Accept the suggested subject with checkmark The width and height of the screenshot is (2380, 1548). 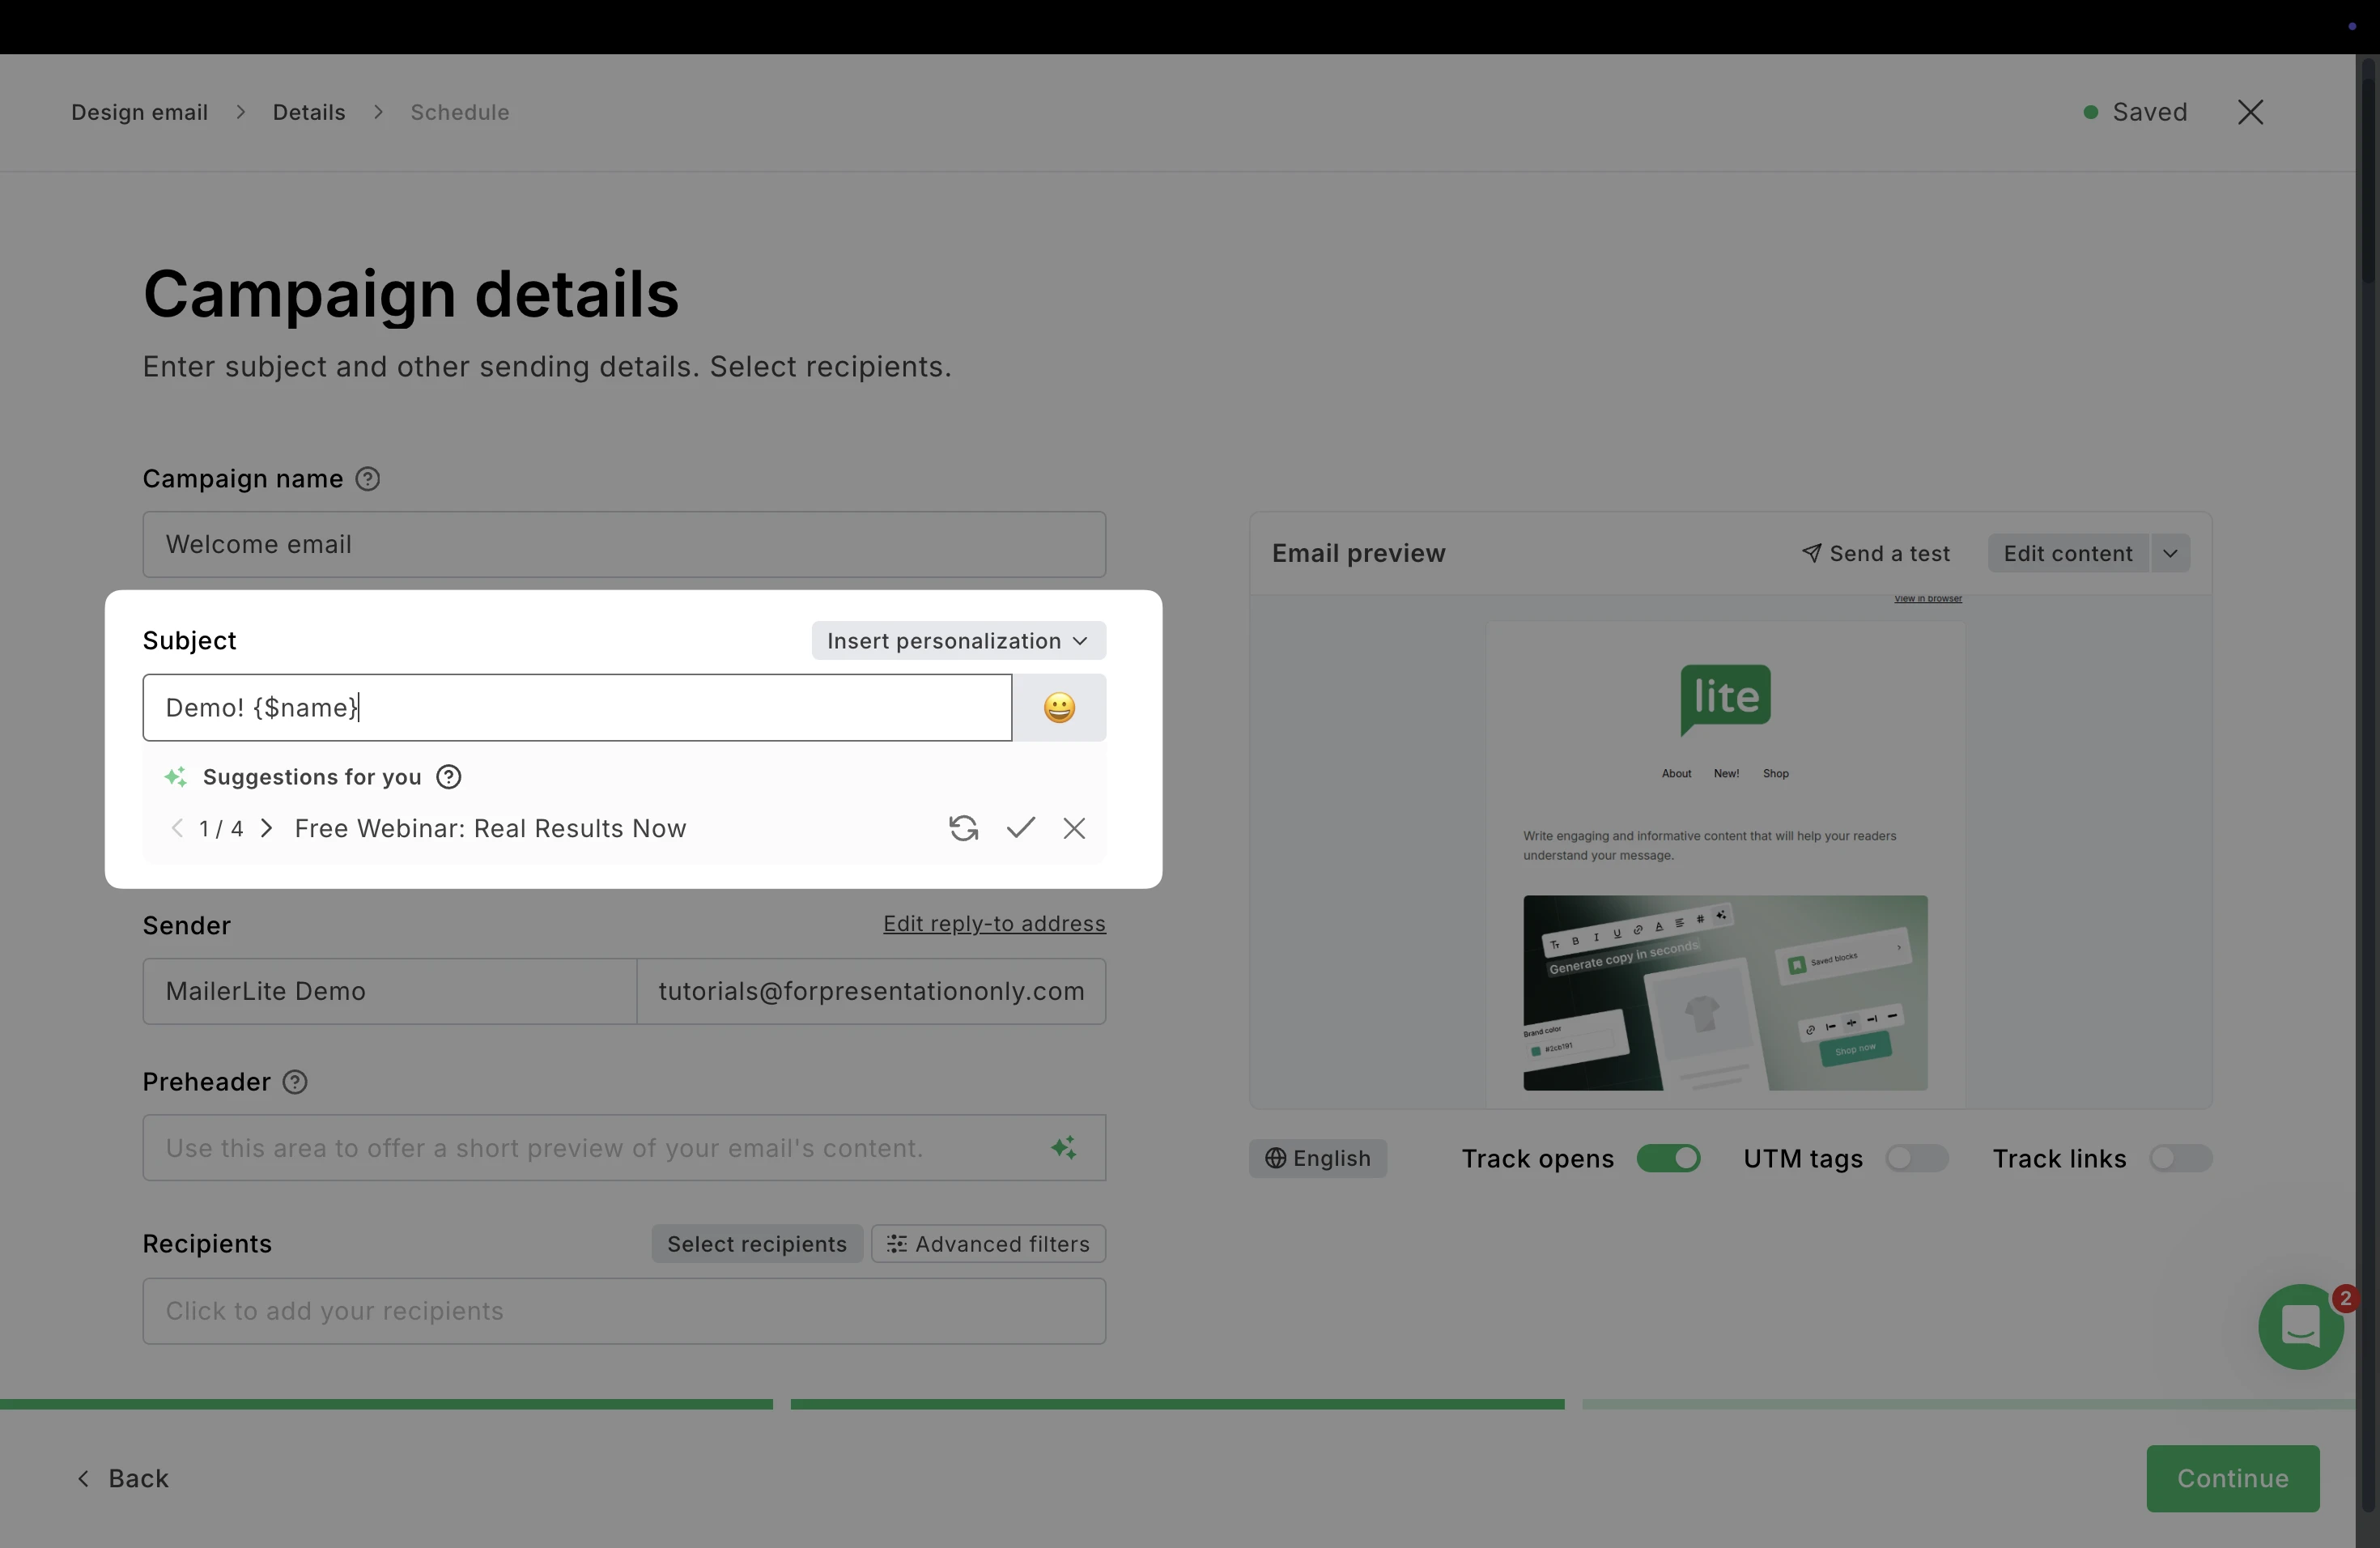tap(1020, 828)
